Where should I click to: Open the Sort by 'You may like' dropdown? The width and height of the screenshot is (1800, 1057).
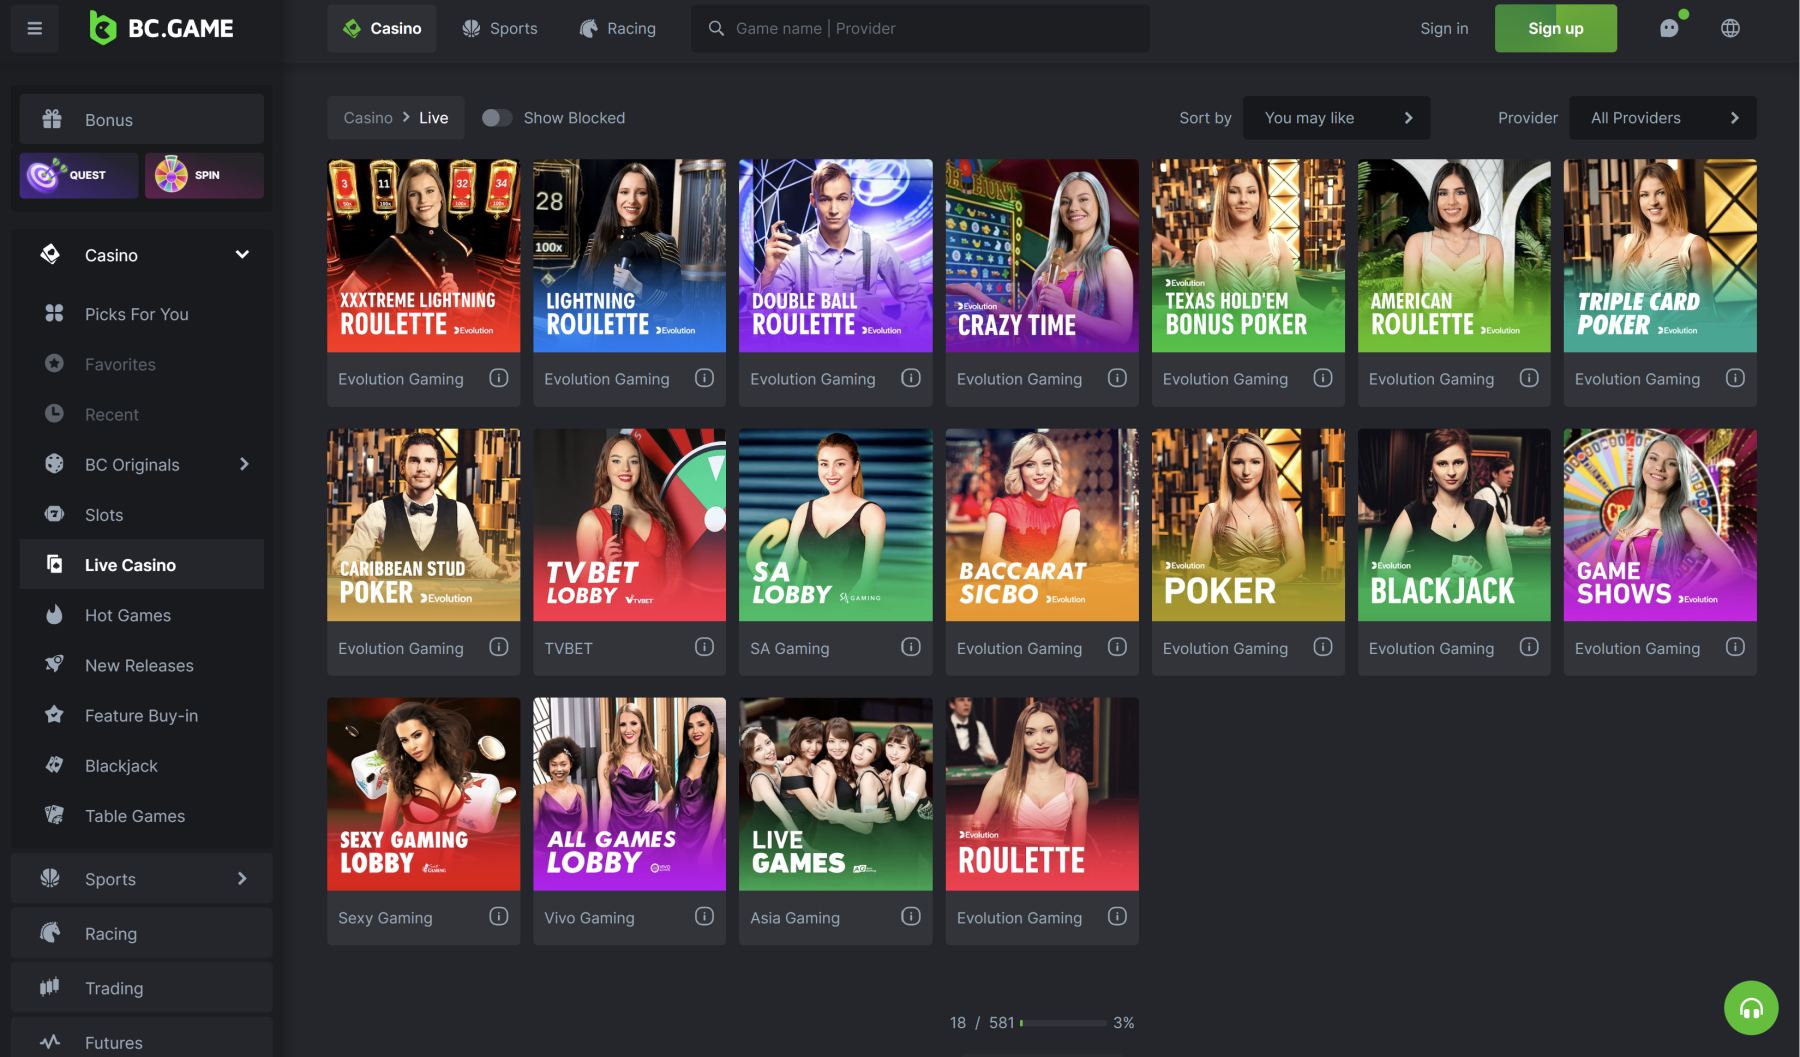[1336, 118]
